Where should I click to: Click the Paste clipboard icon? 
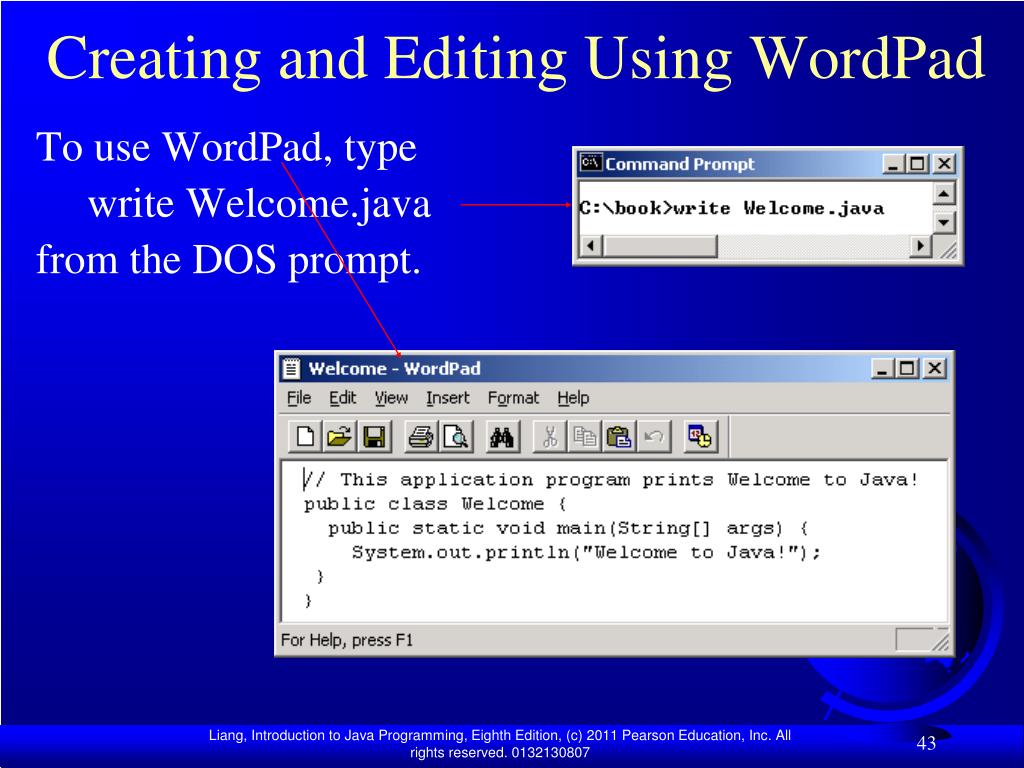click(618, 437)
